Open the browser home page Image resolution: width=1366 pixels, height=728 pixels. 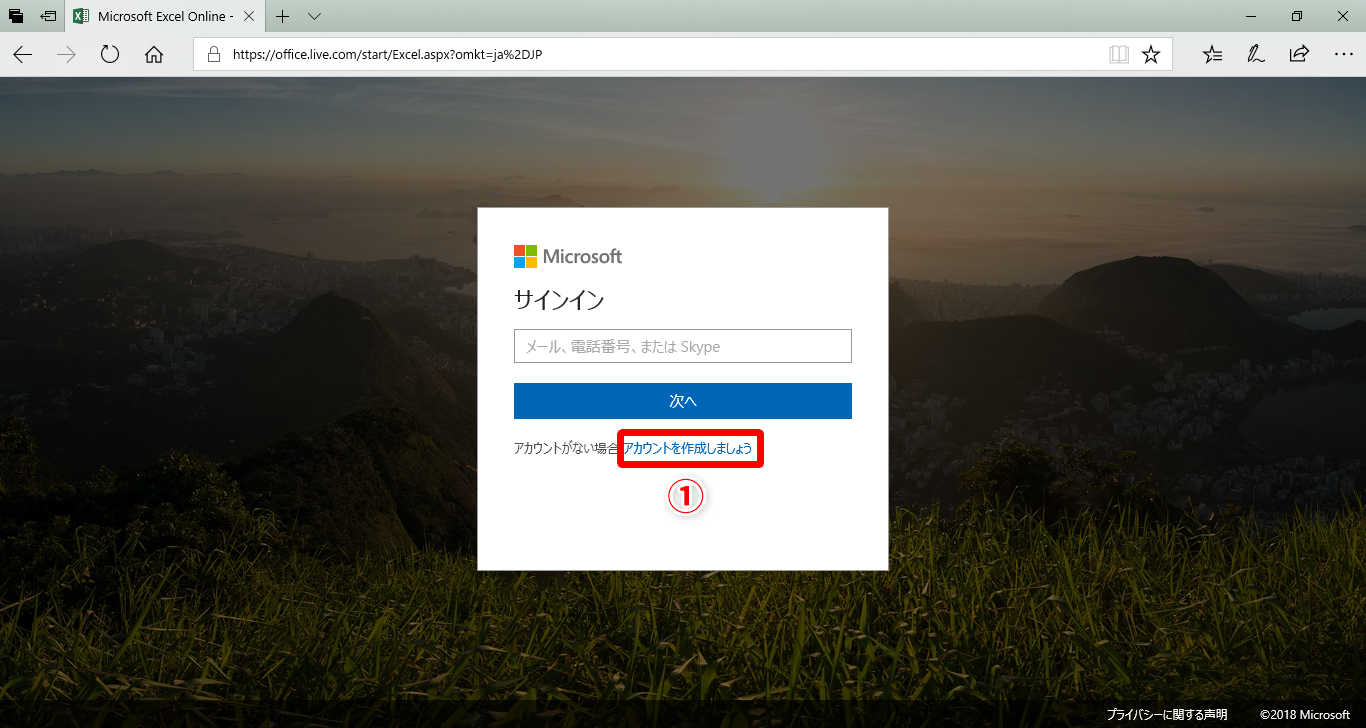tap(154, 55)
